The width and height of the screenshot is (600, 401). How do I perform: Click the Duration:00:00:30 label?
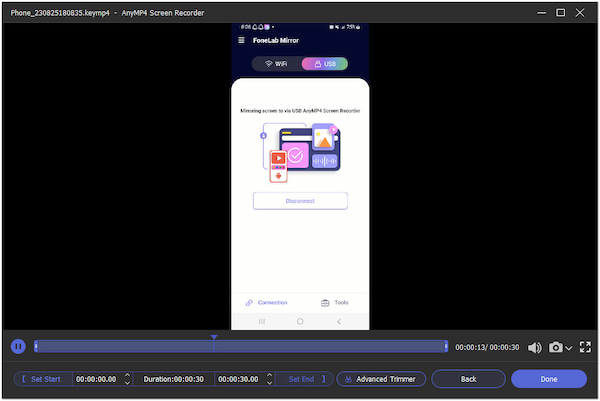click(x=173, y=379)
